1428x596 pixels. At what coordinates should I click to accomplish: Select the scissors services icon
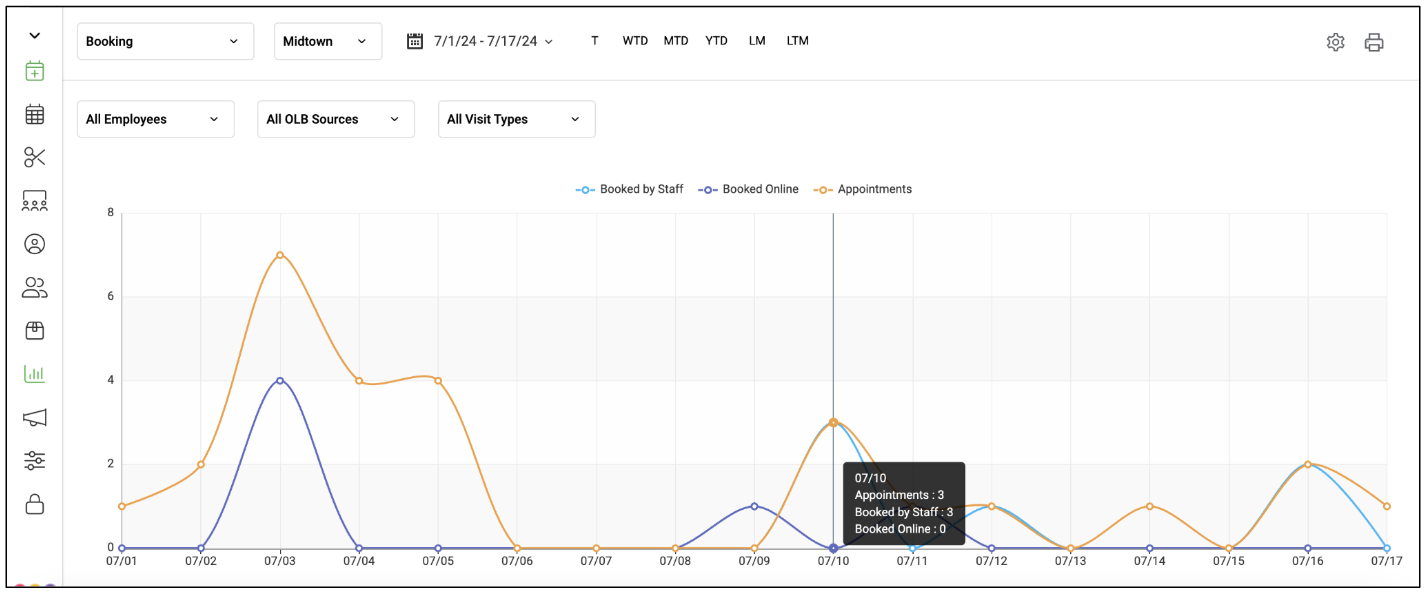(x=34, y=157)
